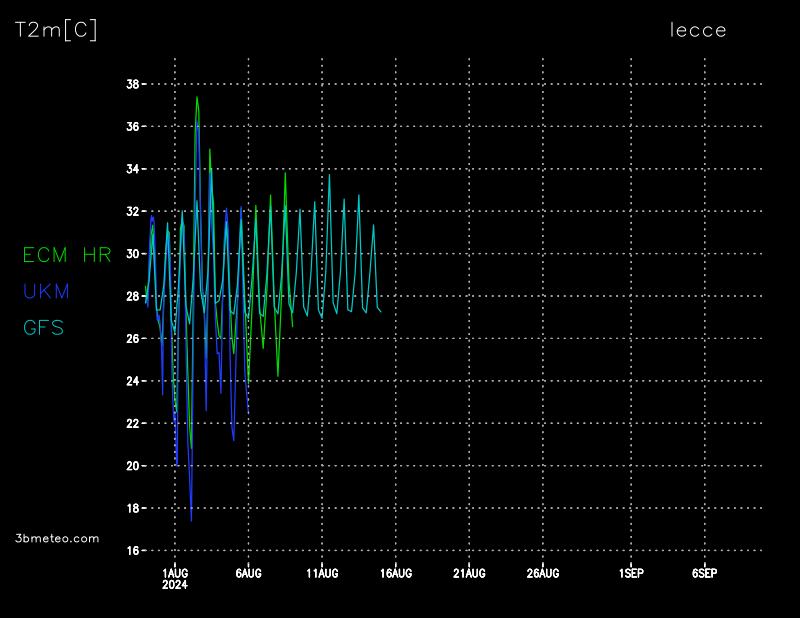Click the 28 value on temperature axis
Screen dimensions: 800x618
[x=133, y=296]
